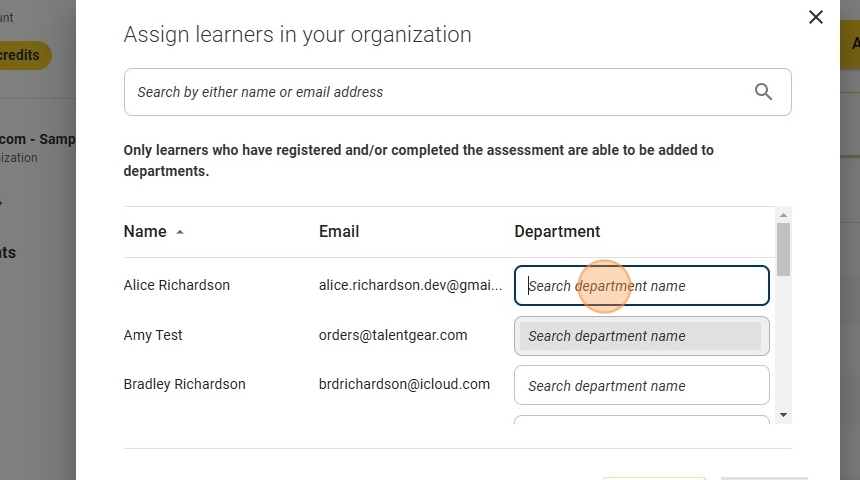Click the search magnifier icon

pos(763,92)
